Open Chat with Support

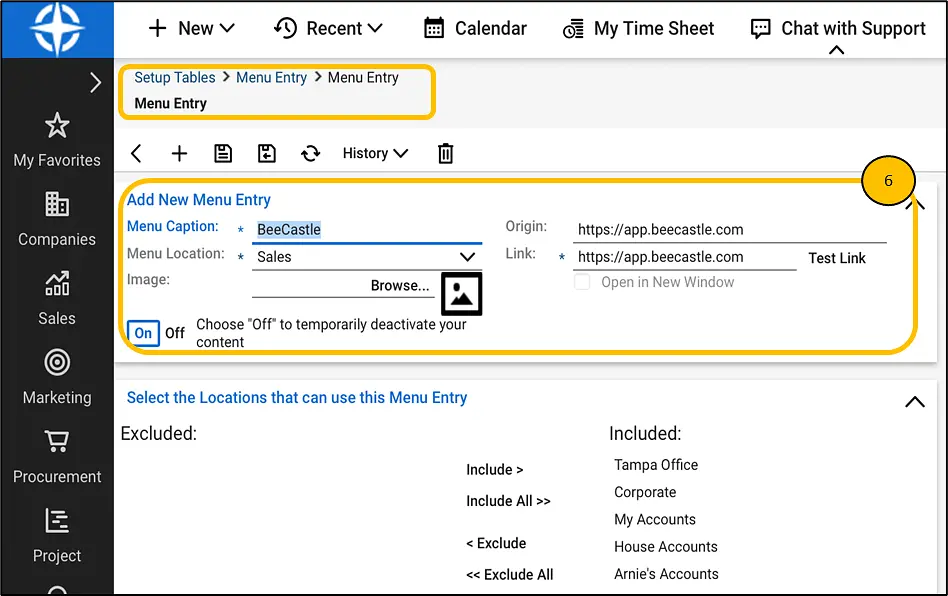point(838,28)
